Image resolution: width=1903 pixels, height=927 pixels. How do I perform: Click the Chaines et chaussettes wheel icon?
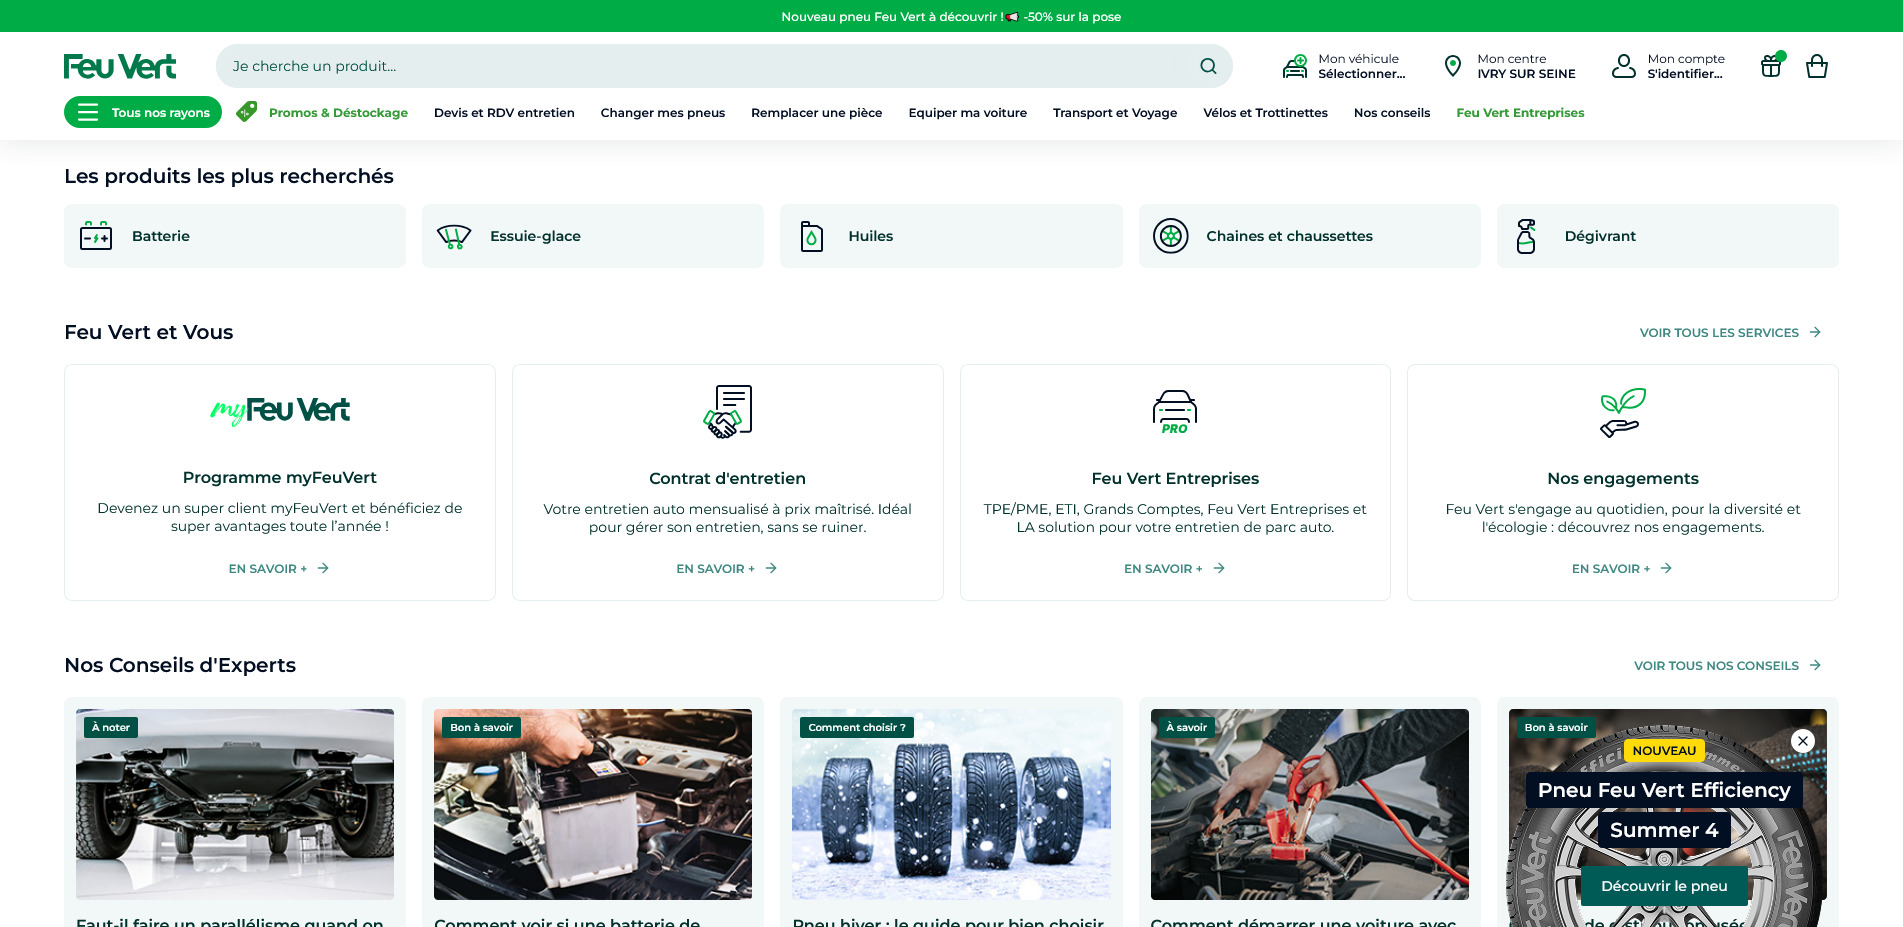click(1171, 236)
